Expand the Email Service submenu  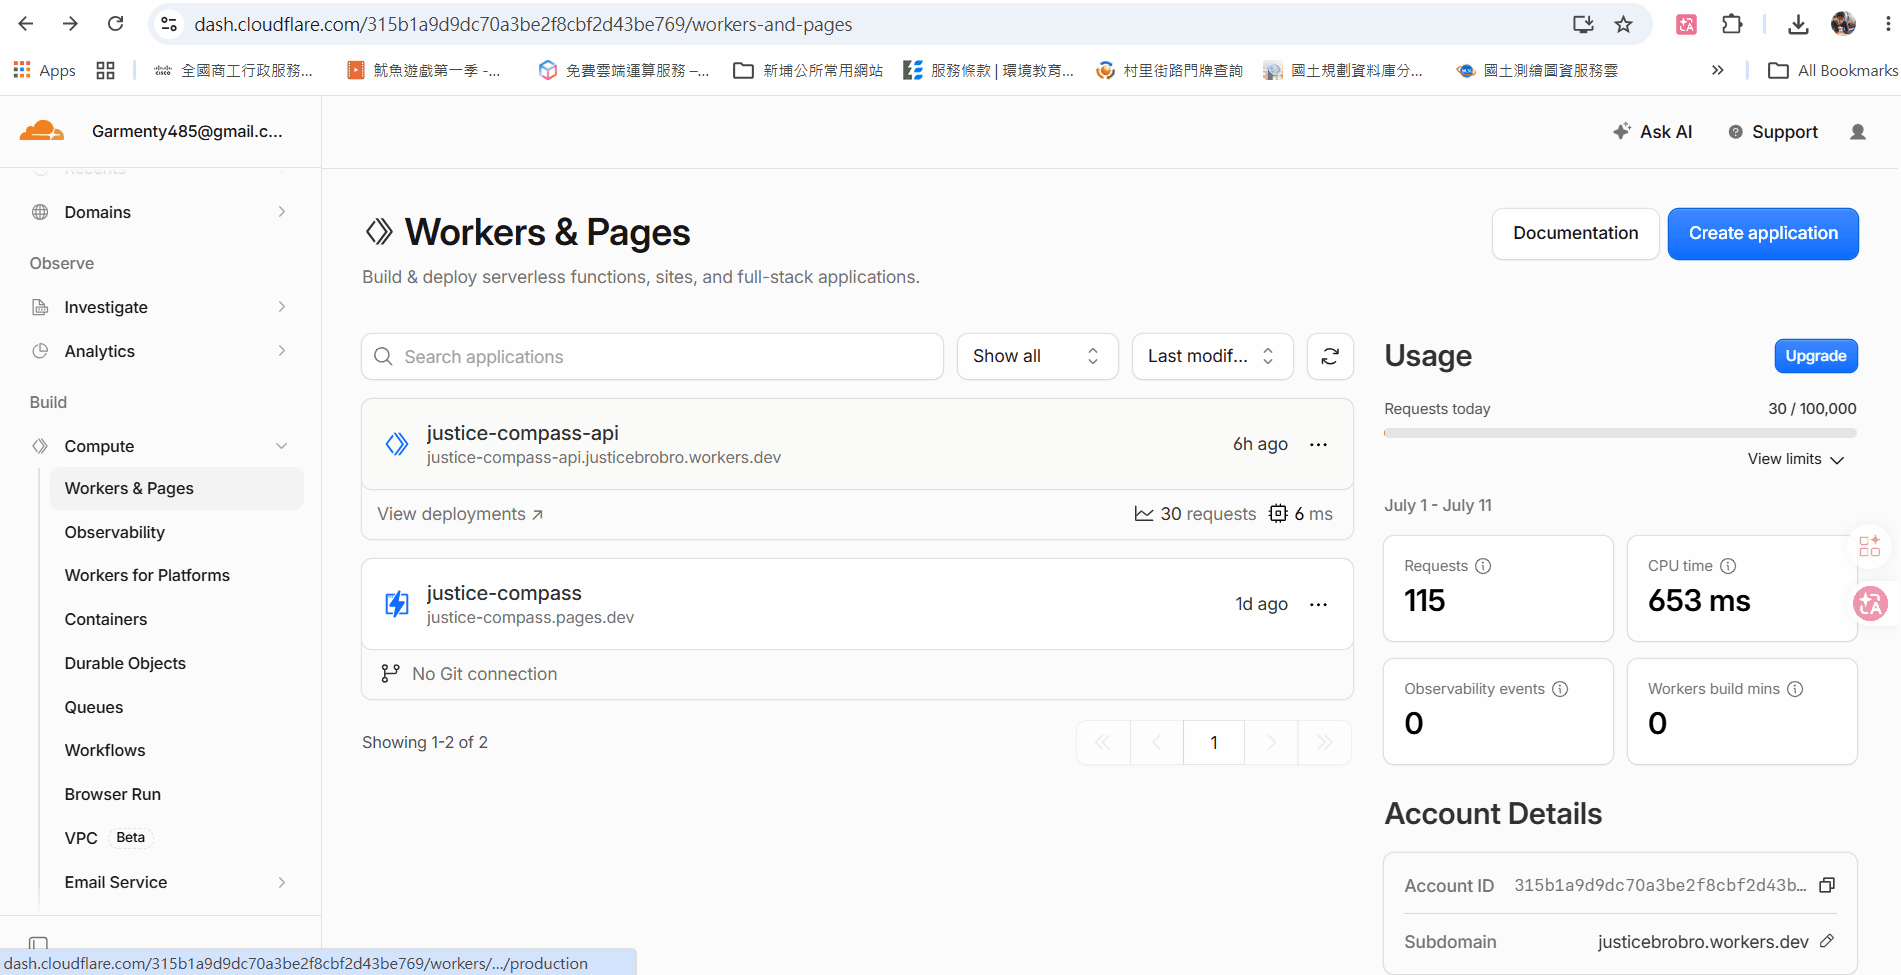coord(282,882)
